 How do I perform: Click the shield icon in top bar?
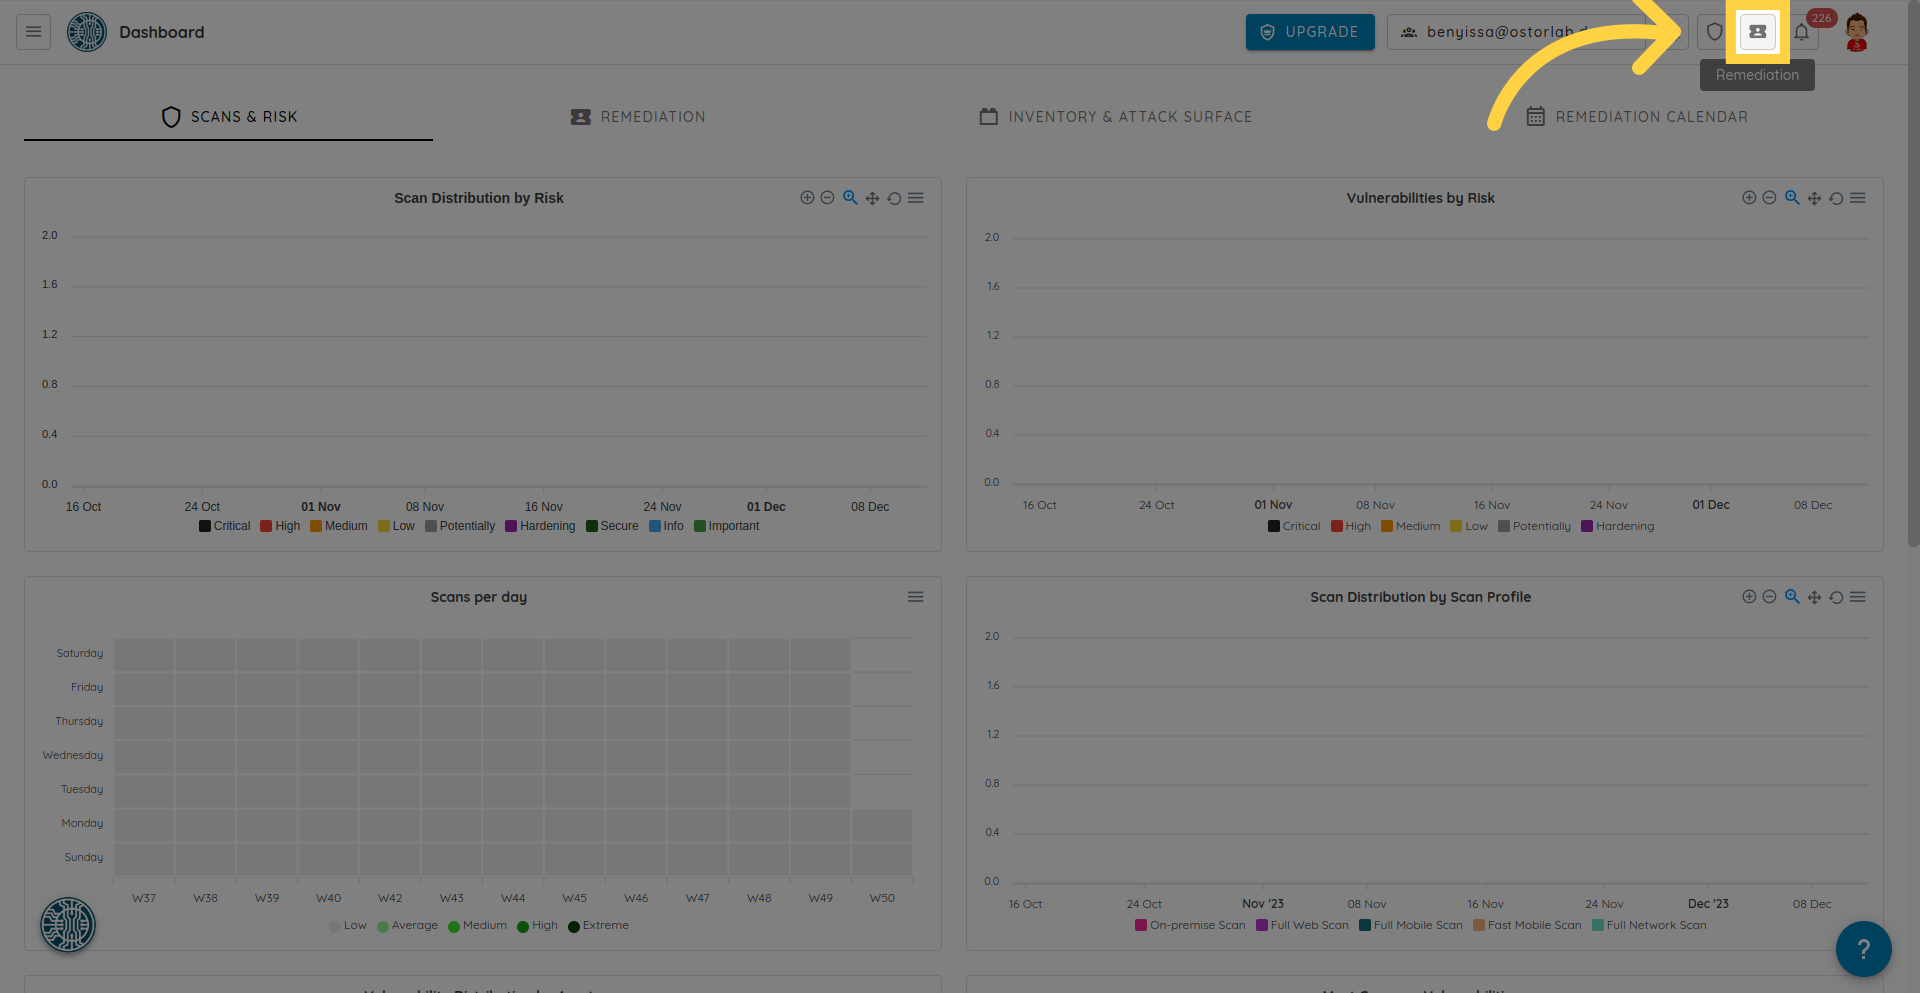pos(1714,32)
